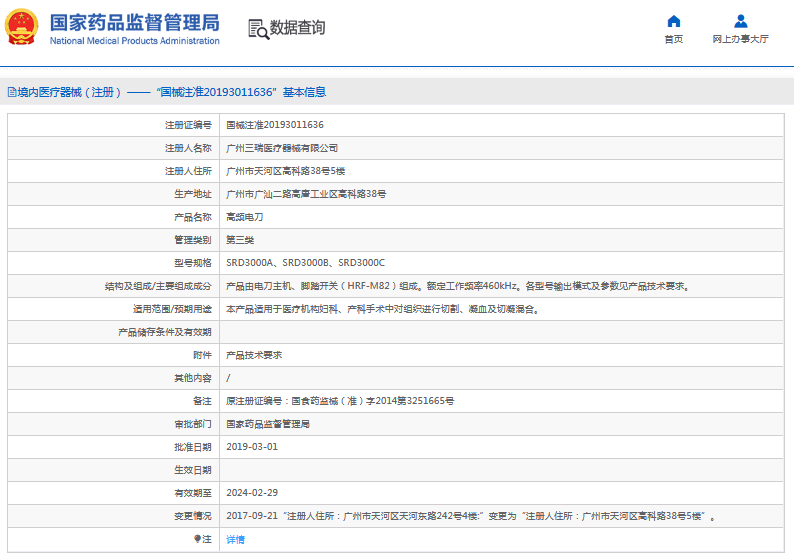Screen dimensions: 794x559
Task: Click the 审批部门 row label
Action: [x=192, y=424]
